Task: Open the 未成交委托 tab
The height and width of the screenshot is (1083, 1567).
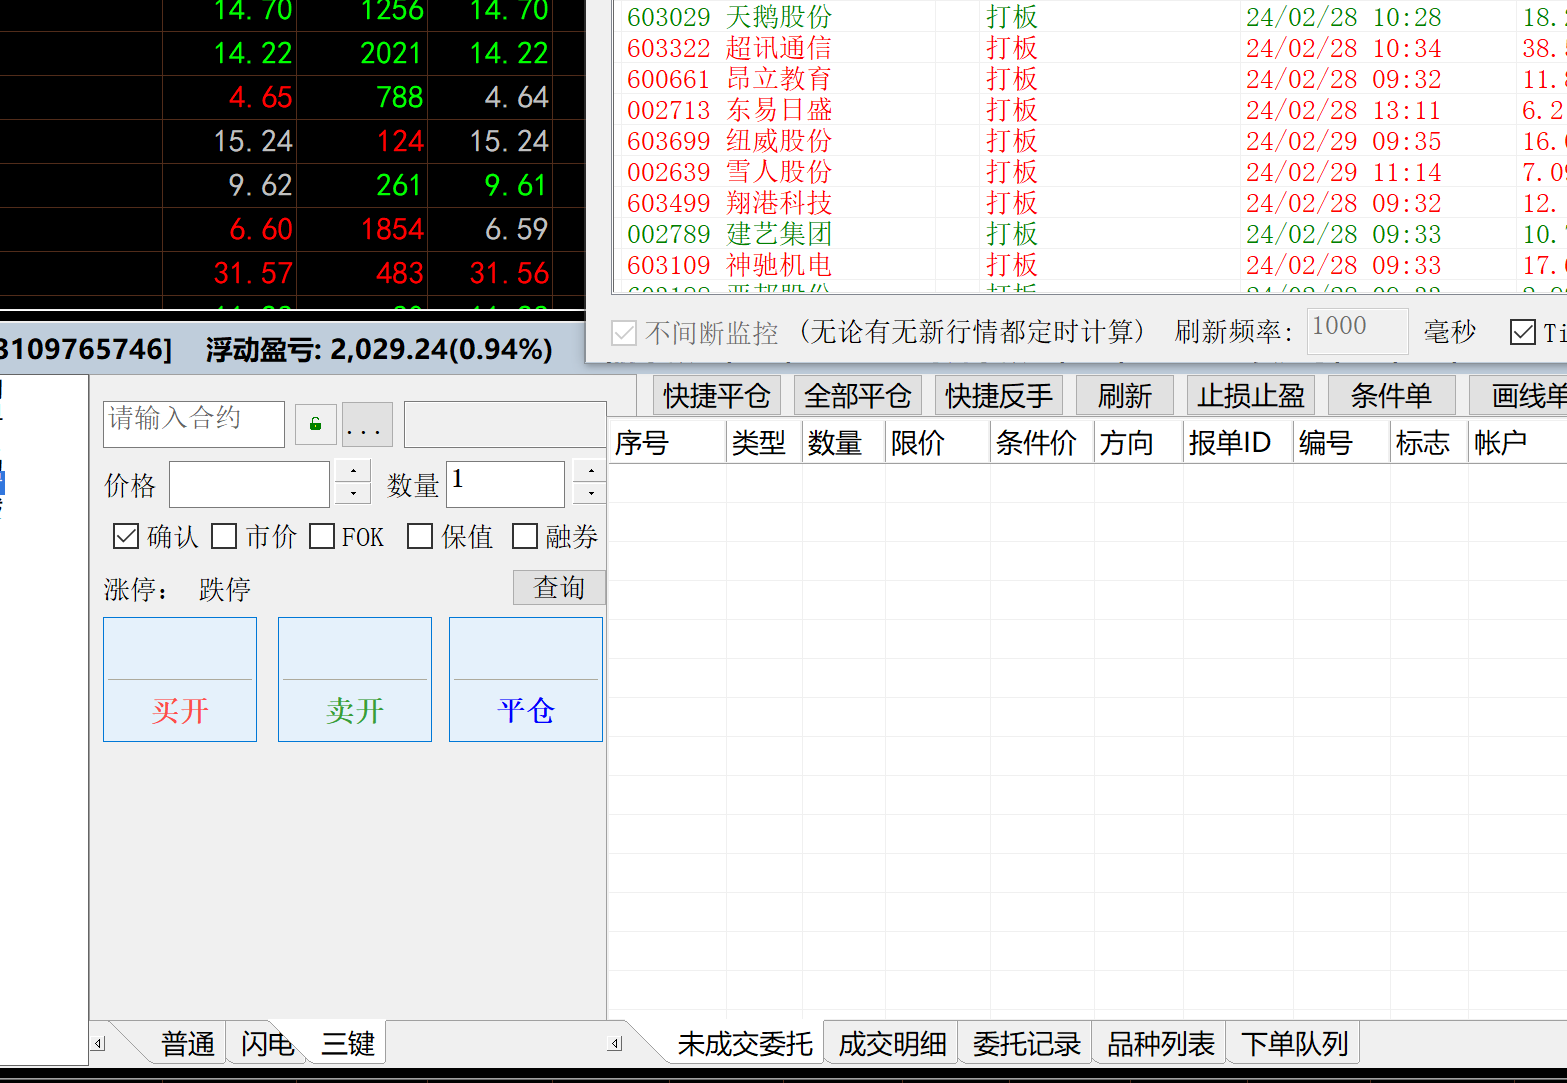Action: tap(745, 1044)
